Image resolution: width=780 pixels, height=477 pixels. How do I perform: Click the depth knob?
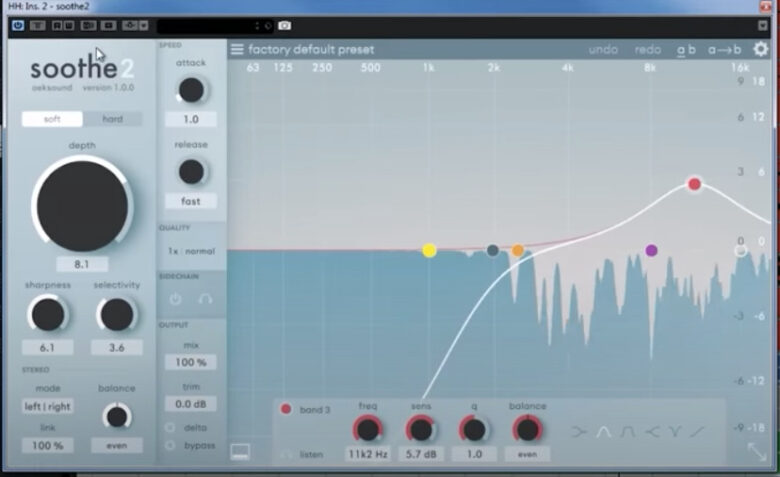click(82, 205)
